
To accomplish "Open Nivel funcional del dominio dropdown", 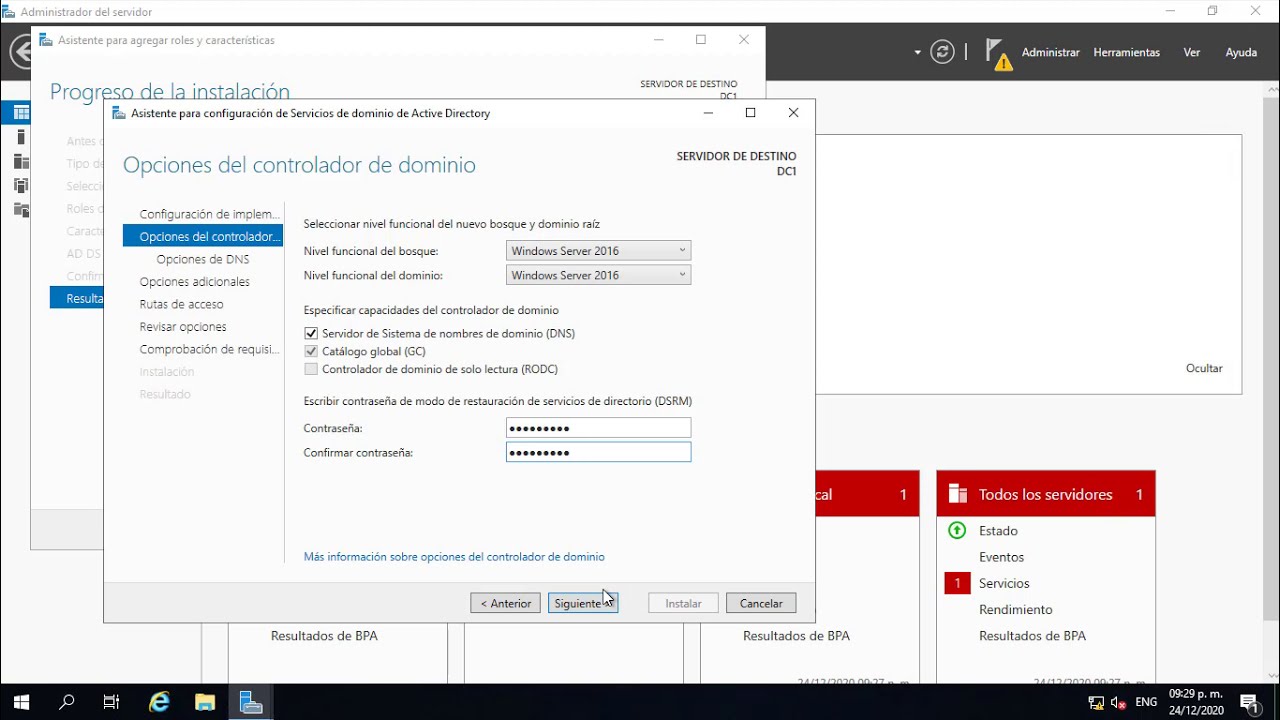I will click(x=598, y=275).
